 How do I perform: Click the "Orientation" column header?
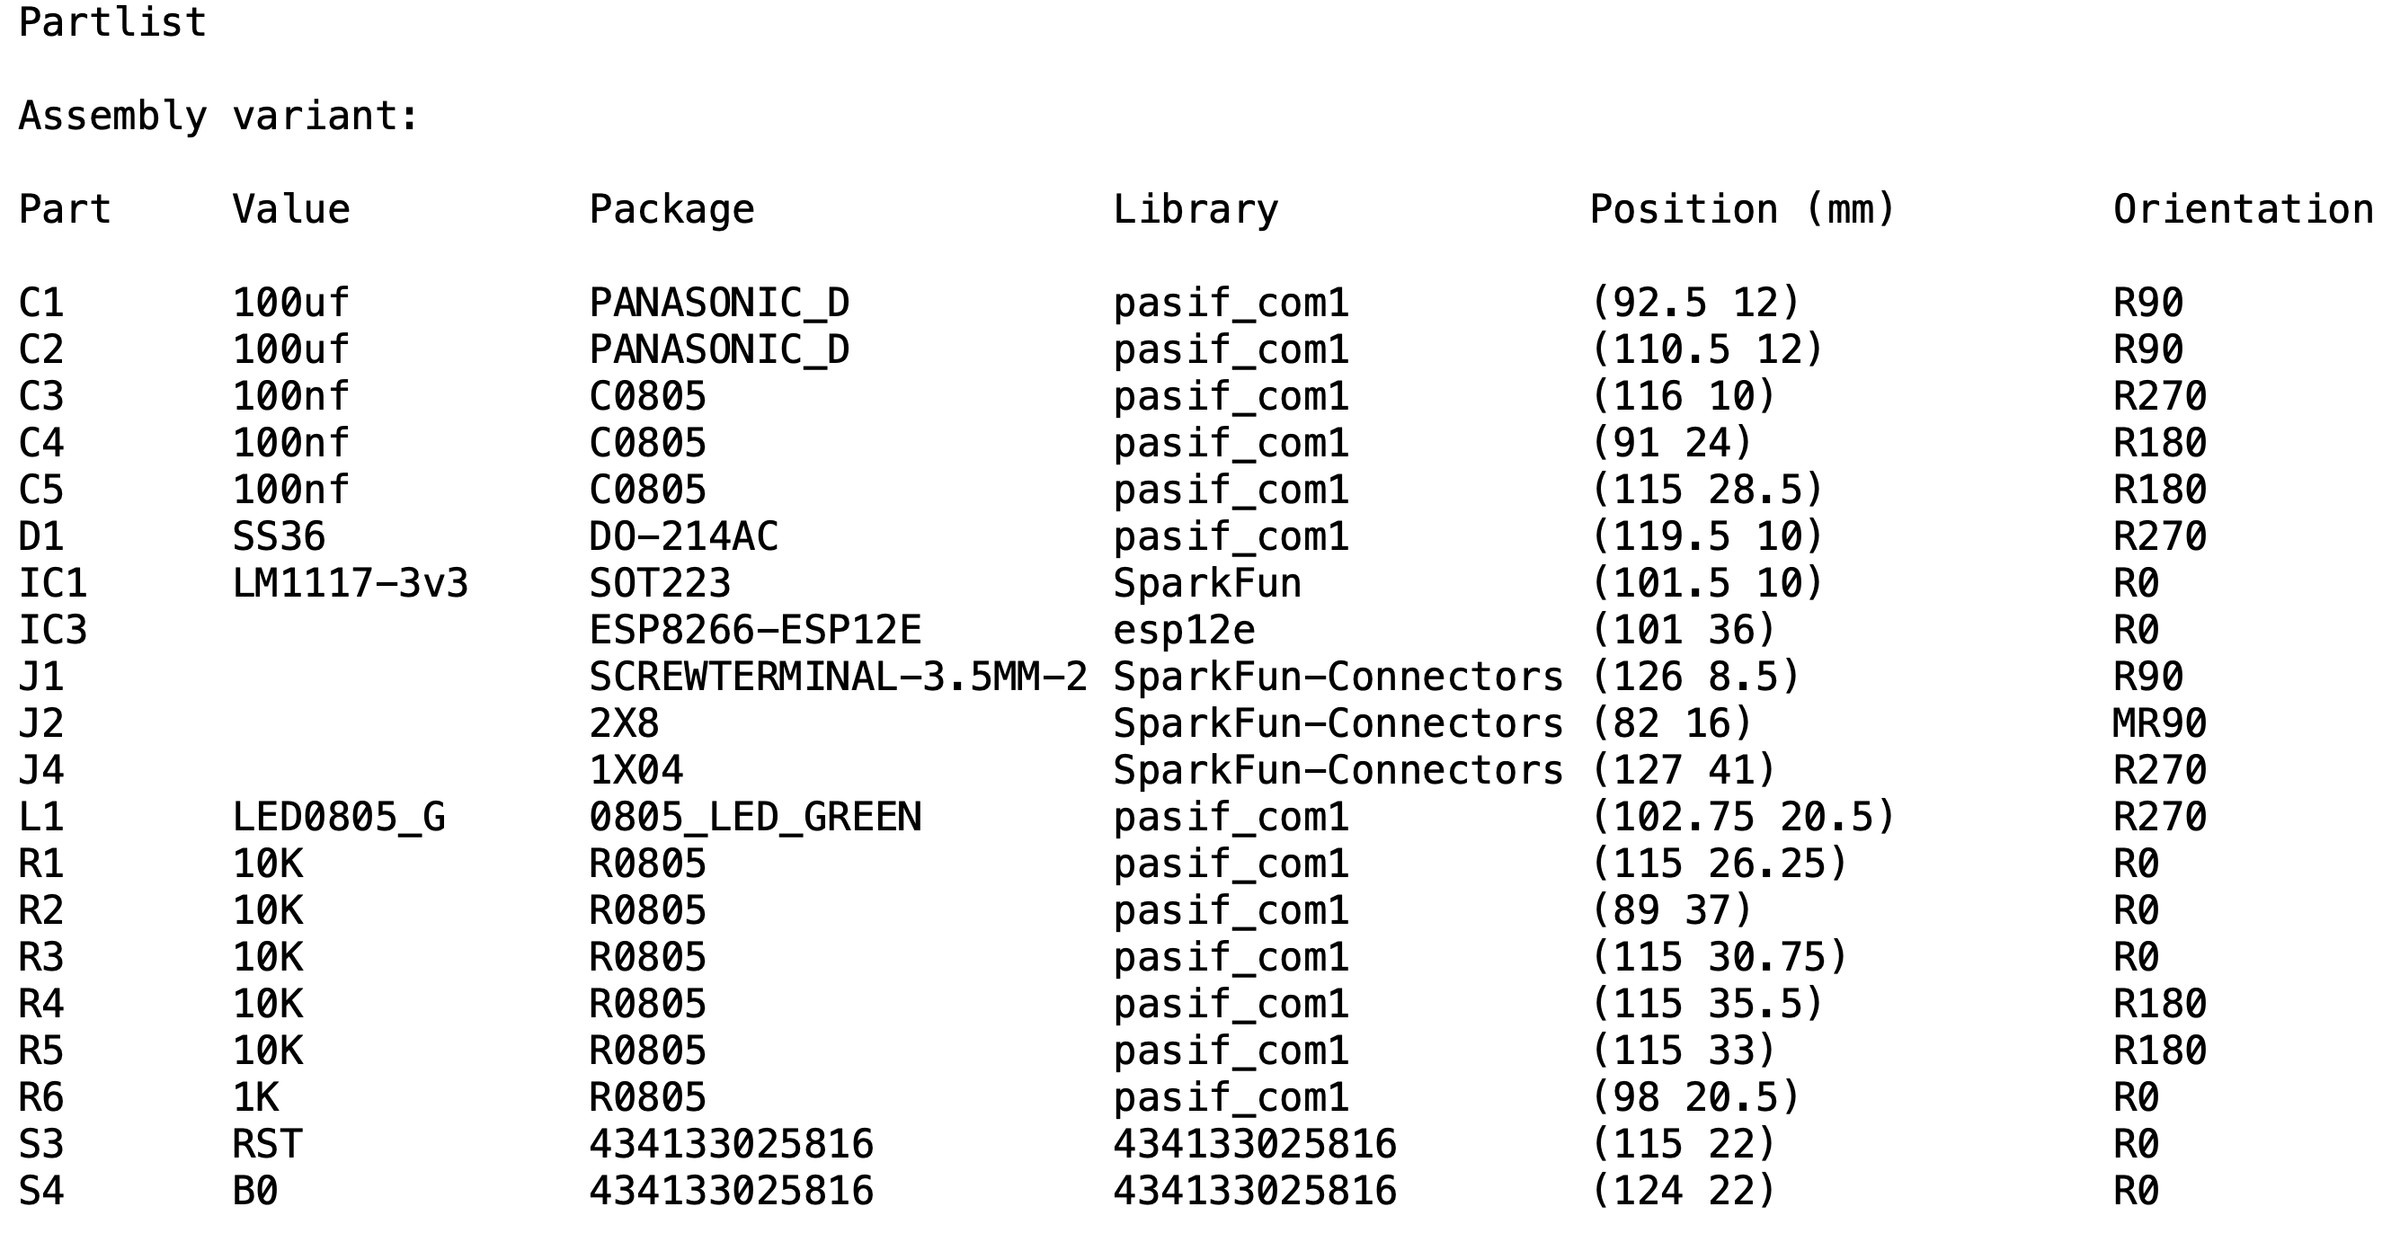(2243, 210)
